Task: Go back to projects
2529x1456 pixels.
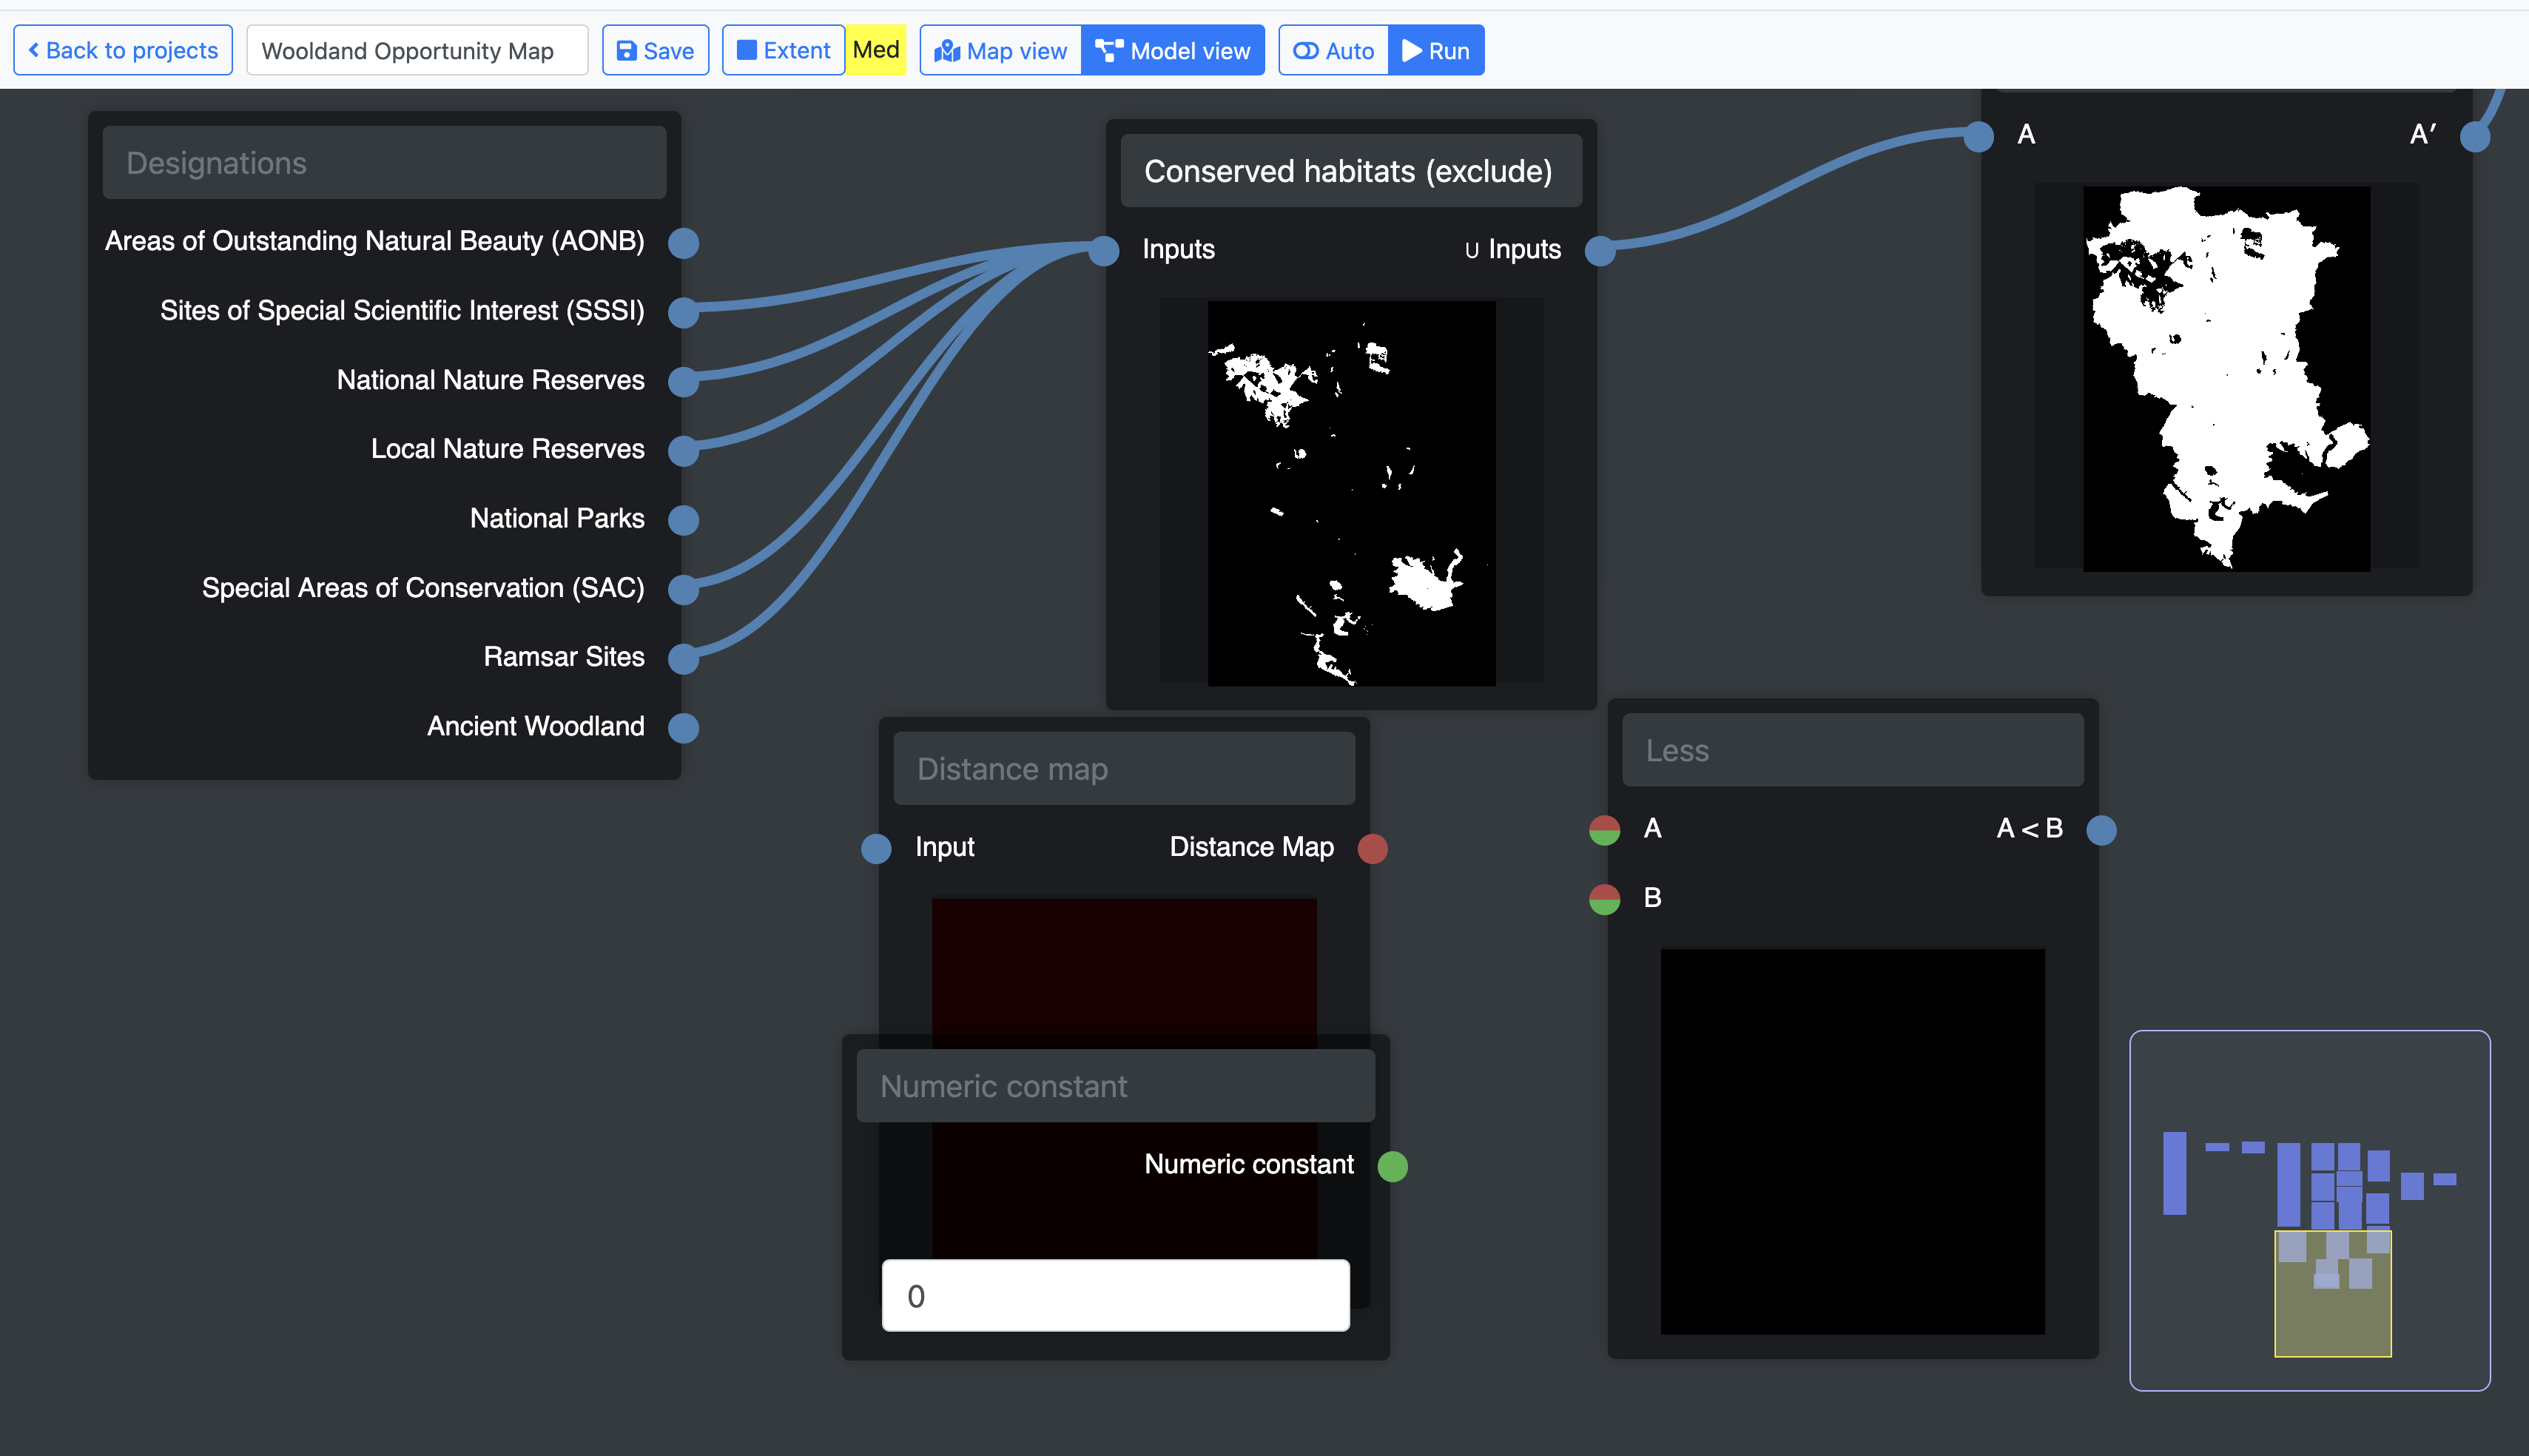Action: pos(123,51)
